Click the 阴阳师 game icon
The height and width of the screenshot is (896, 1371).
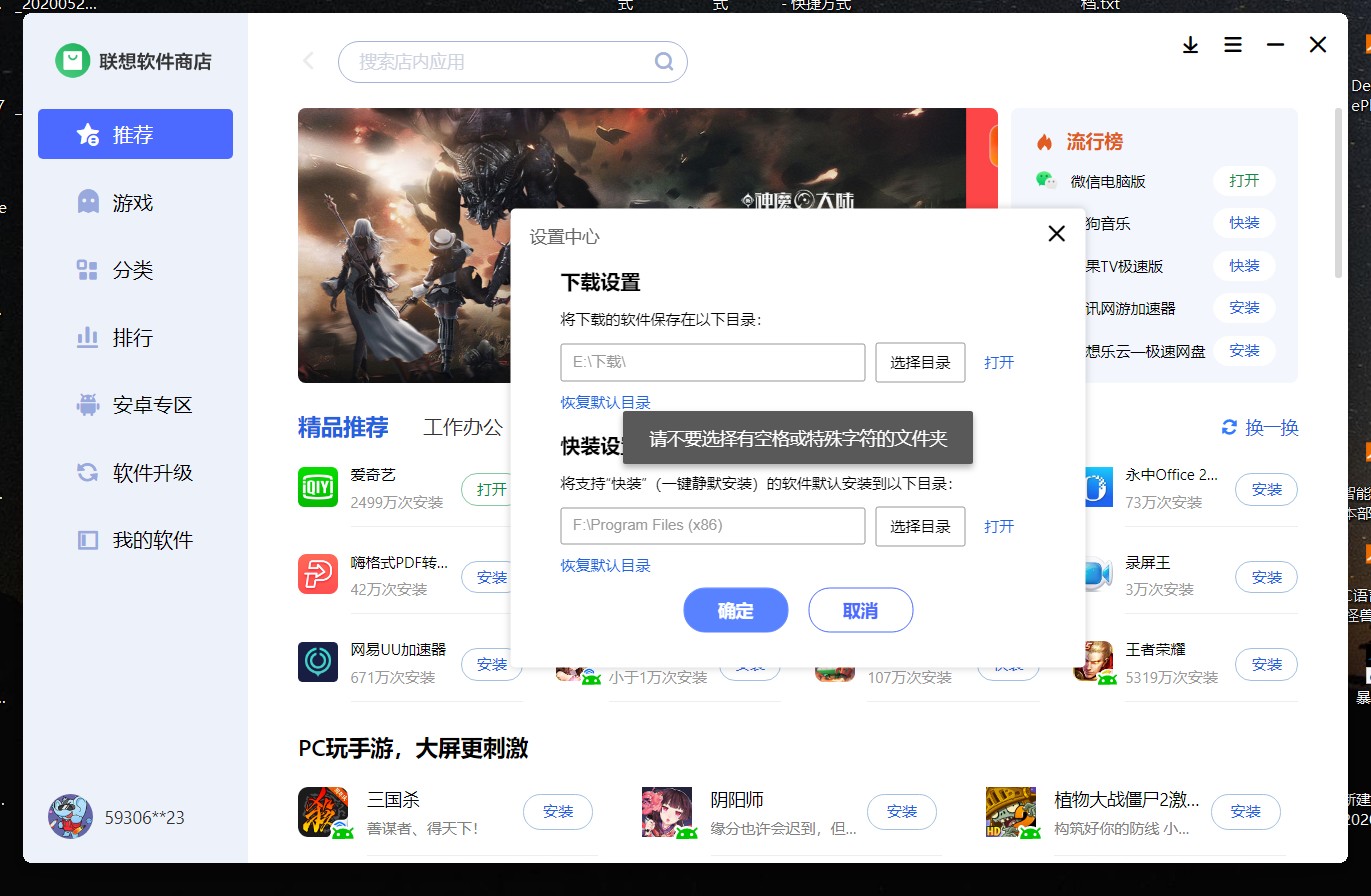pos(667,812)
